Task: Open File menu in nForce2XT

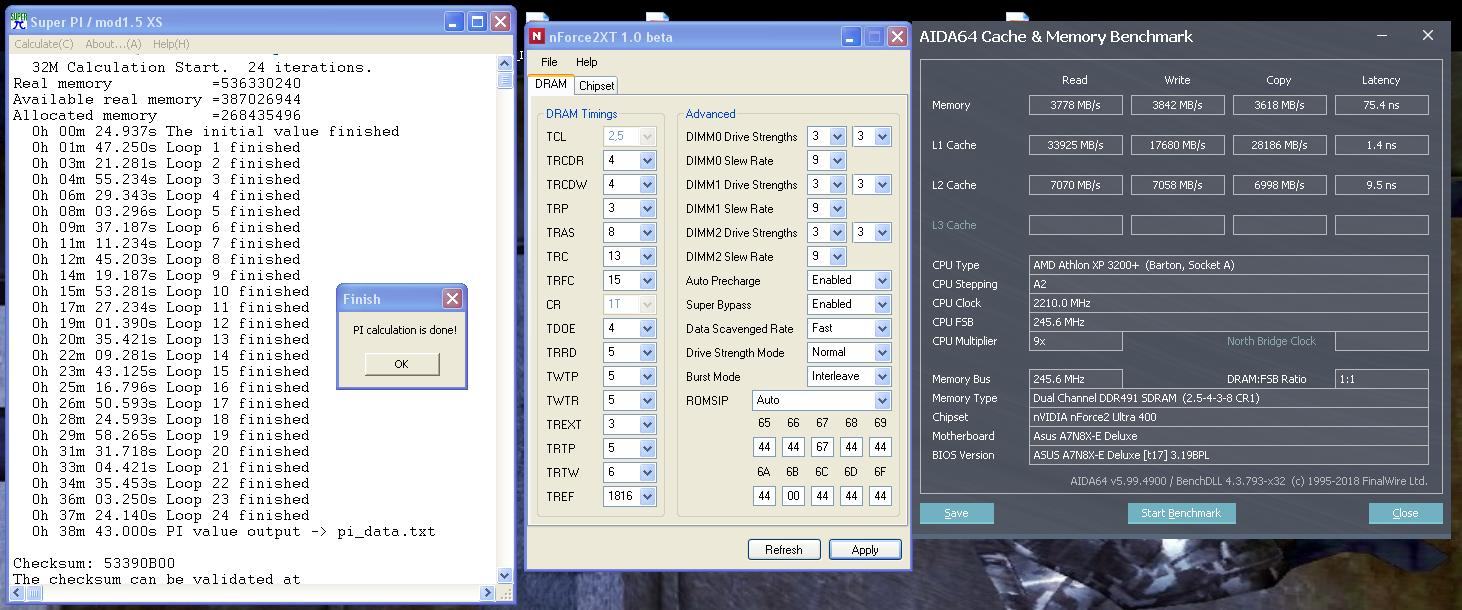Action: pyautogui.click(x=549, y=62)
